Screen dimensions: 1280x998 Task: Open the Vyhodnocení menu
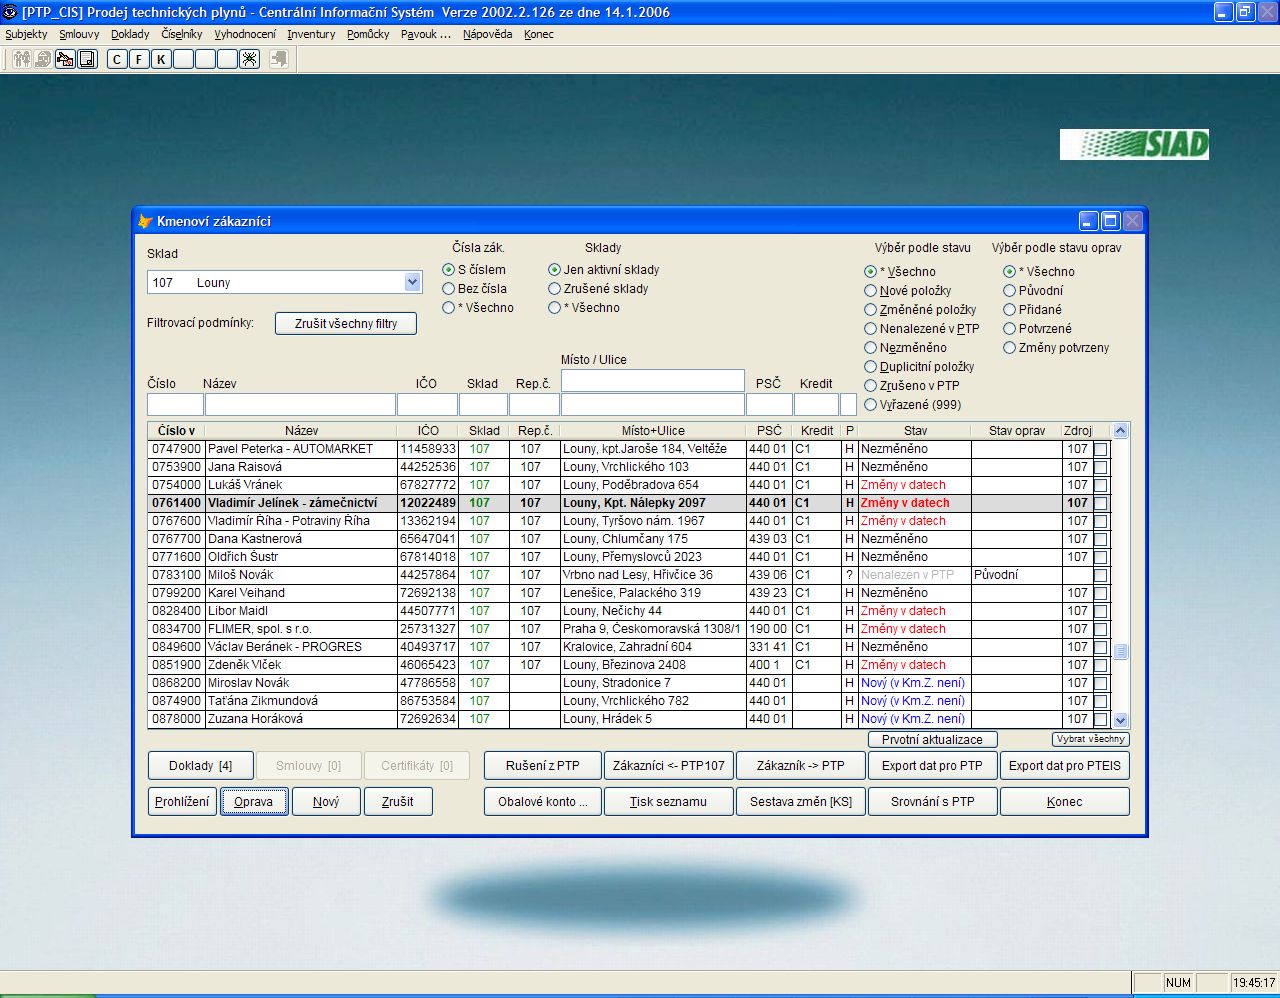tap(245, 34)
